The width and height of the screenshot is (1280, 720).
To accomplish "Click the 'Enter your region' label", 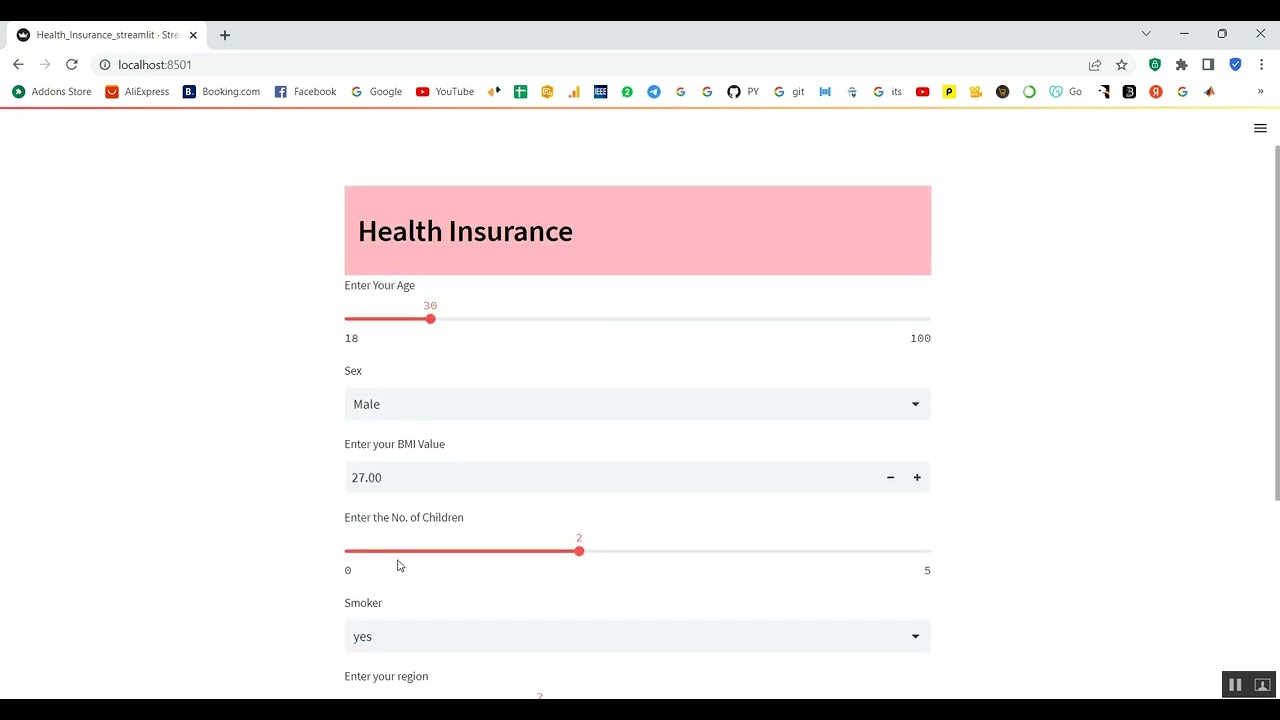I will (x=386, y=676).
